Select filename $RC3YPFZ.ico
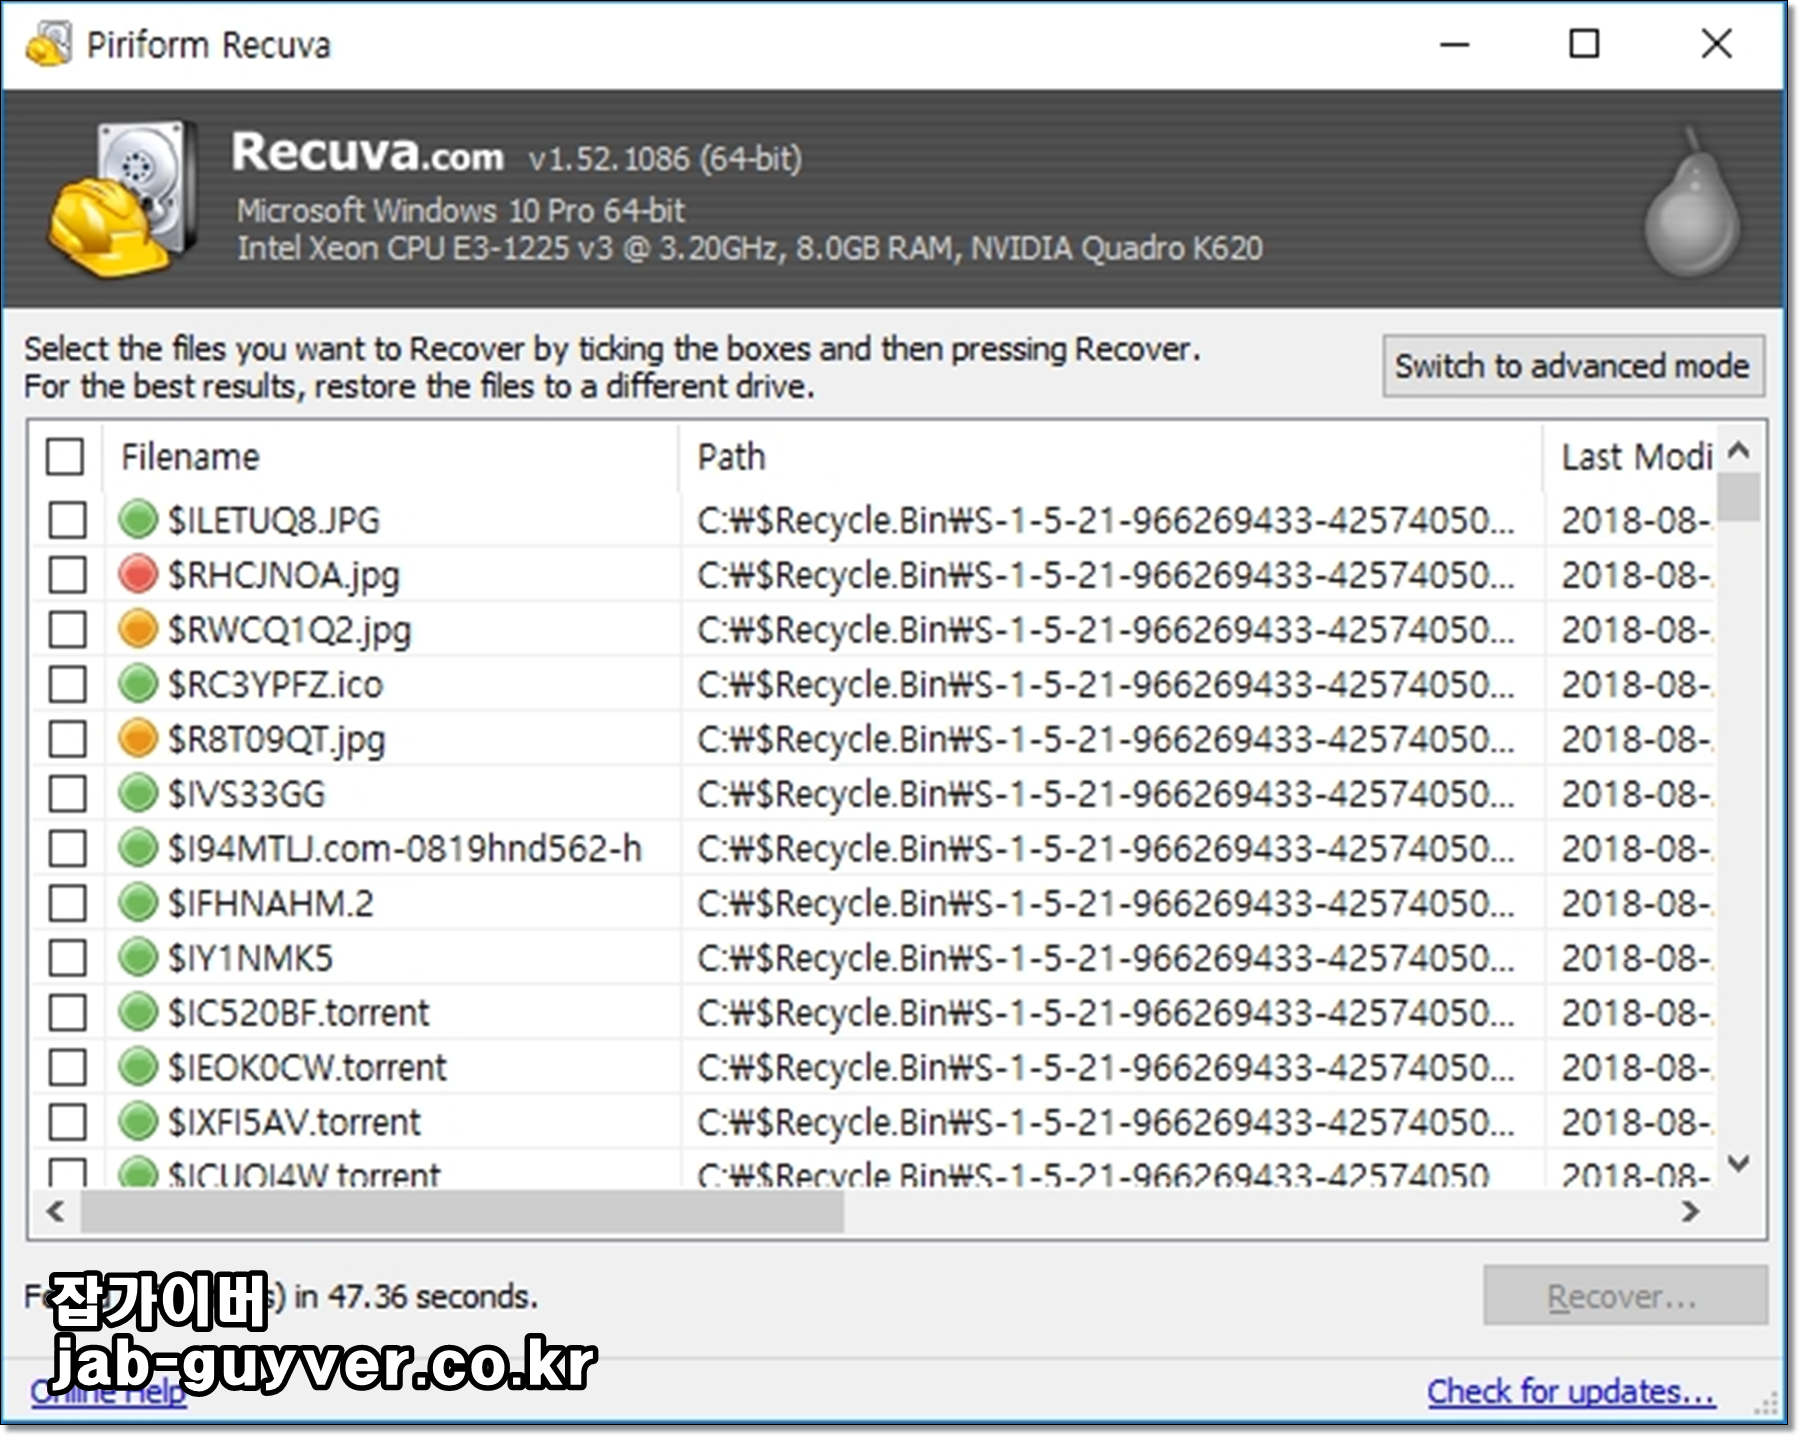Viewport: 1800px width, 1437px height. tap(275, 685)
